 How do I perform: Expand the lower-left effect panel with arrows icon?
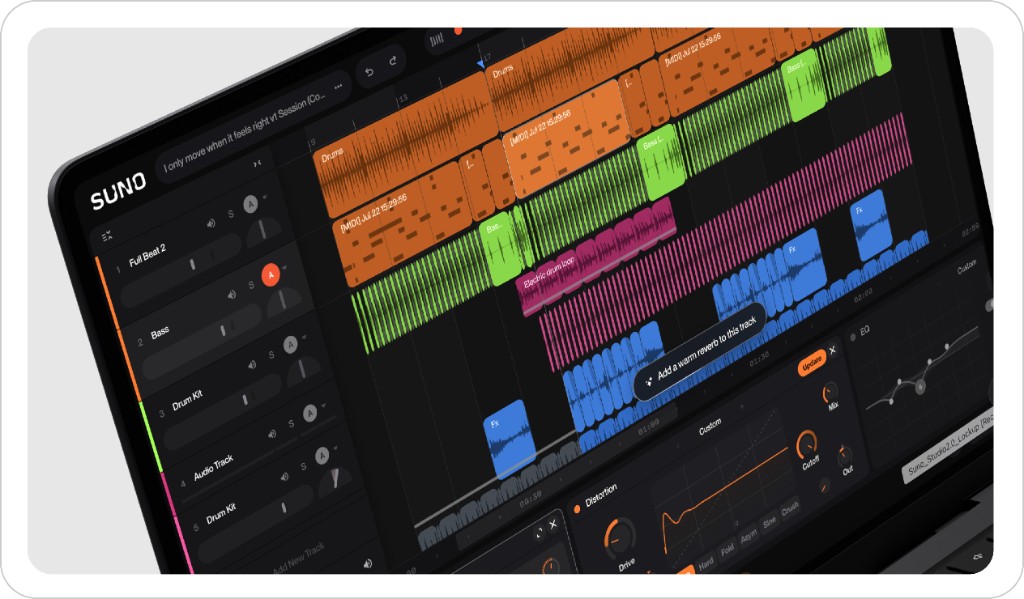tap(539, 533)
